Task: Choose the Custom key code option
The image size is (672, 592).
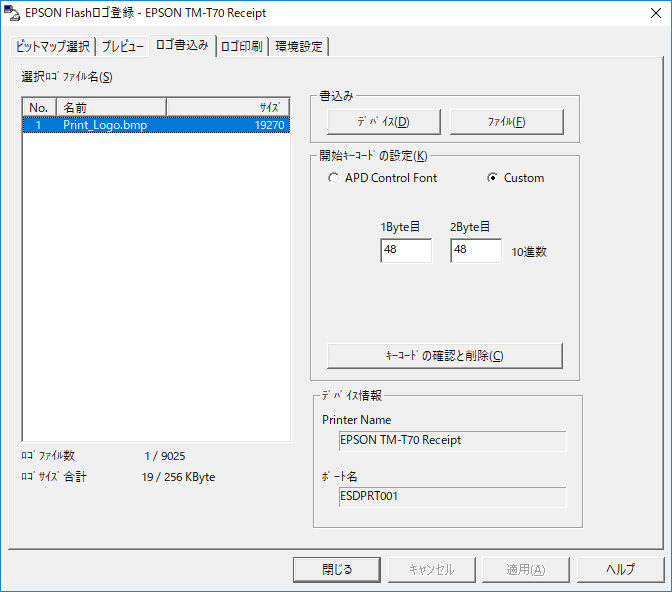Action: (492, 178)
